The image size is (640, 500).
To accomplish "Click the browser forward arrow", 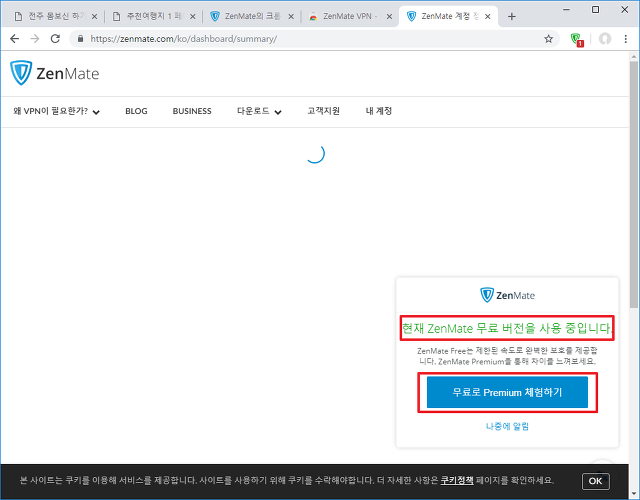I will pos(35,39).
